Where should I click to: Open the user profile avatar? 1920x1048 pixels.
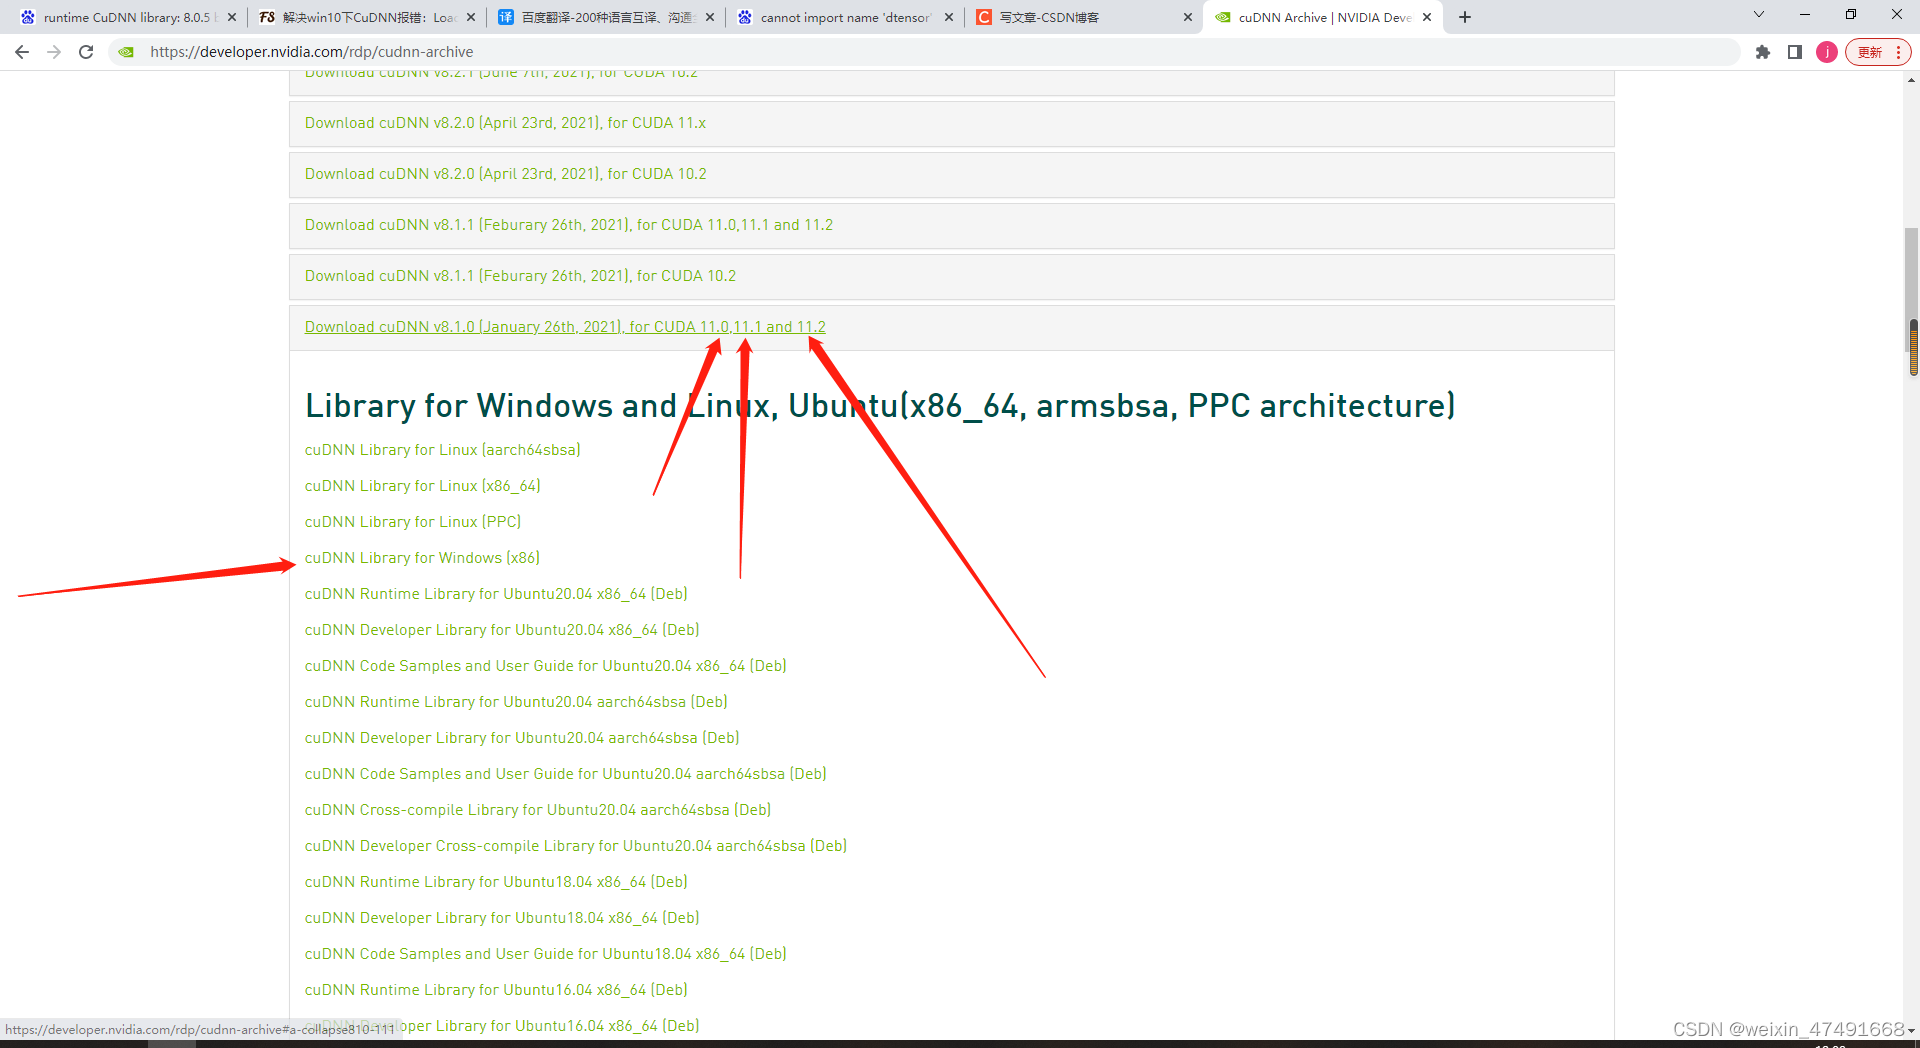coord(1827,52)
